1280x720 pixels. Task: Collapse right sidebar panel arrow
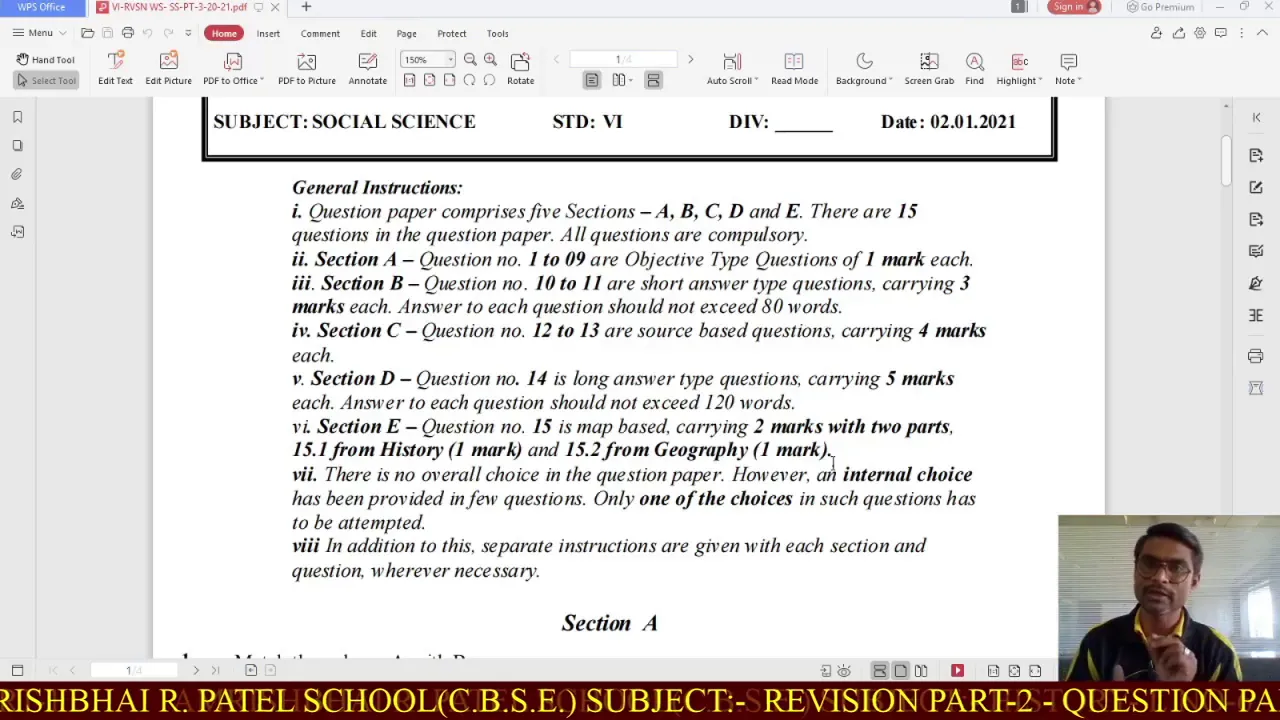(1257, 117)
